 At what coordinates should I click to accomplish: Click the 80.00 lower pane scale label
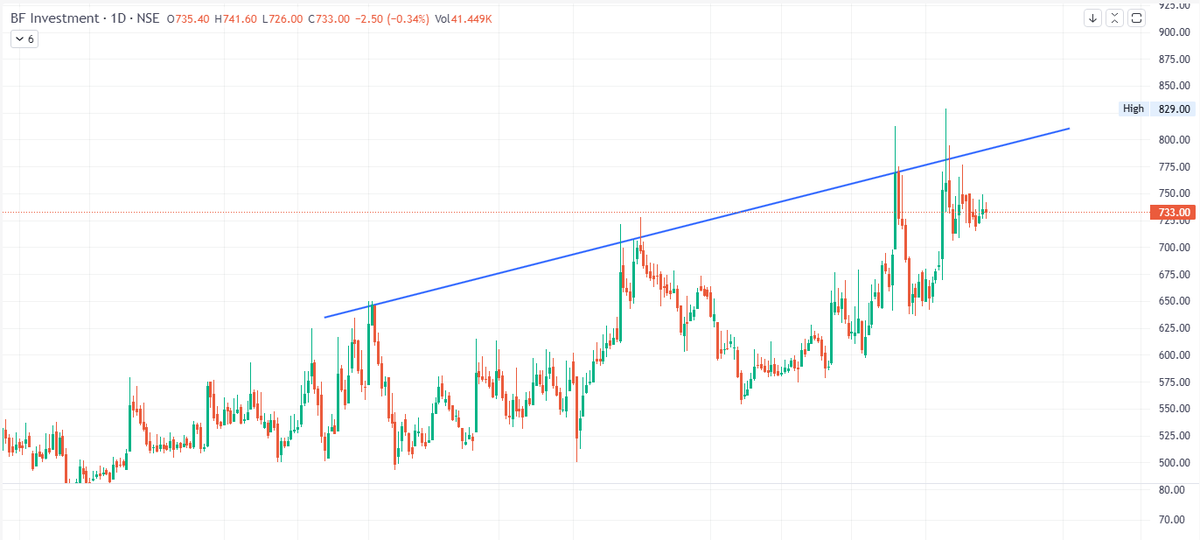1171,490
